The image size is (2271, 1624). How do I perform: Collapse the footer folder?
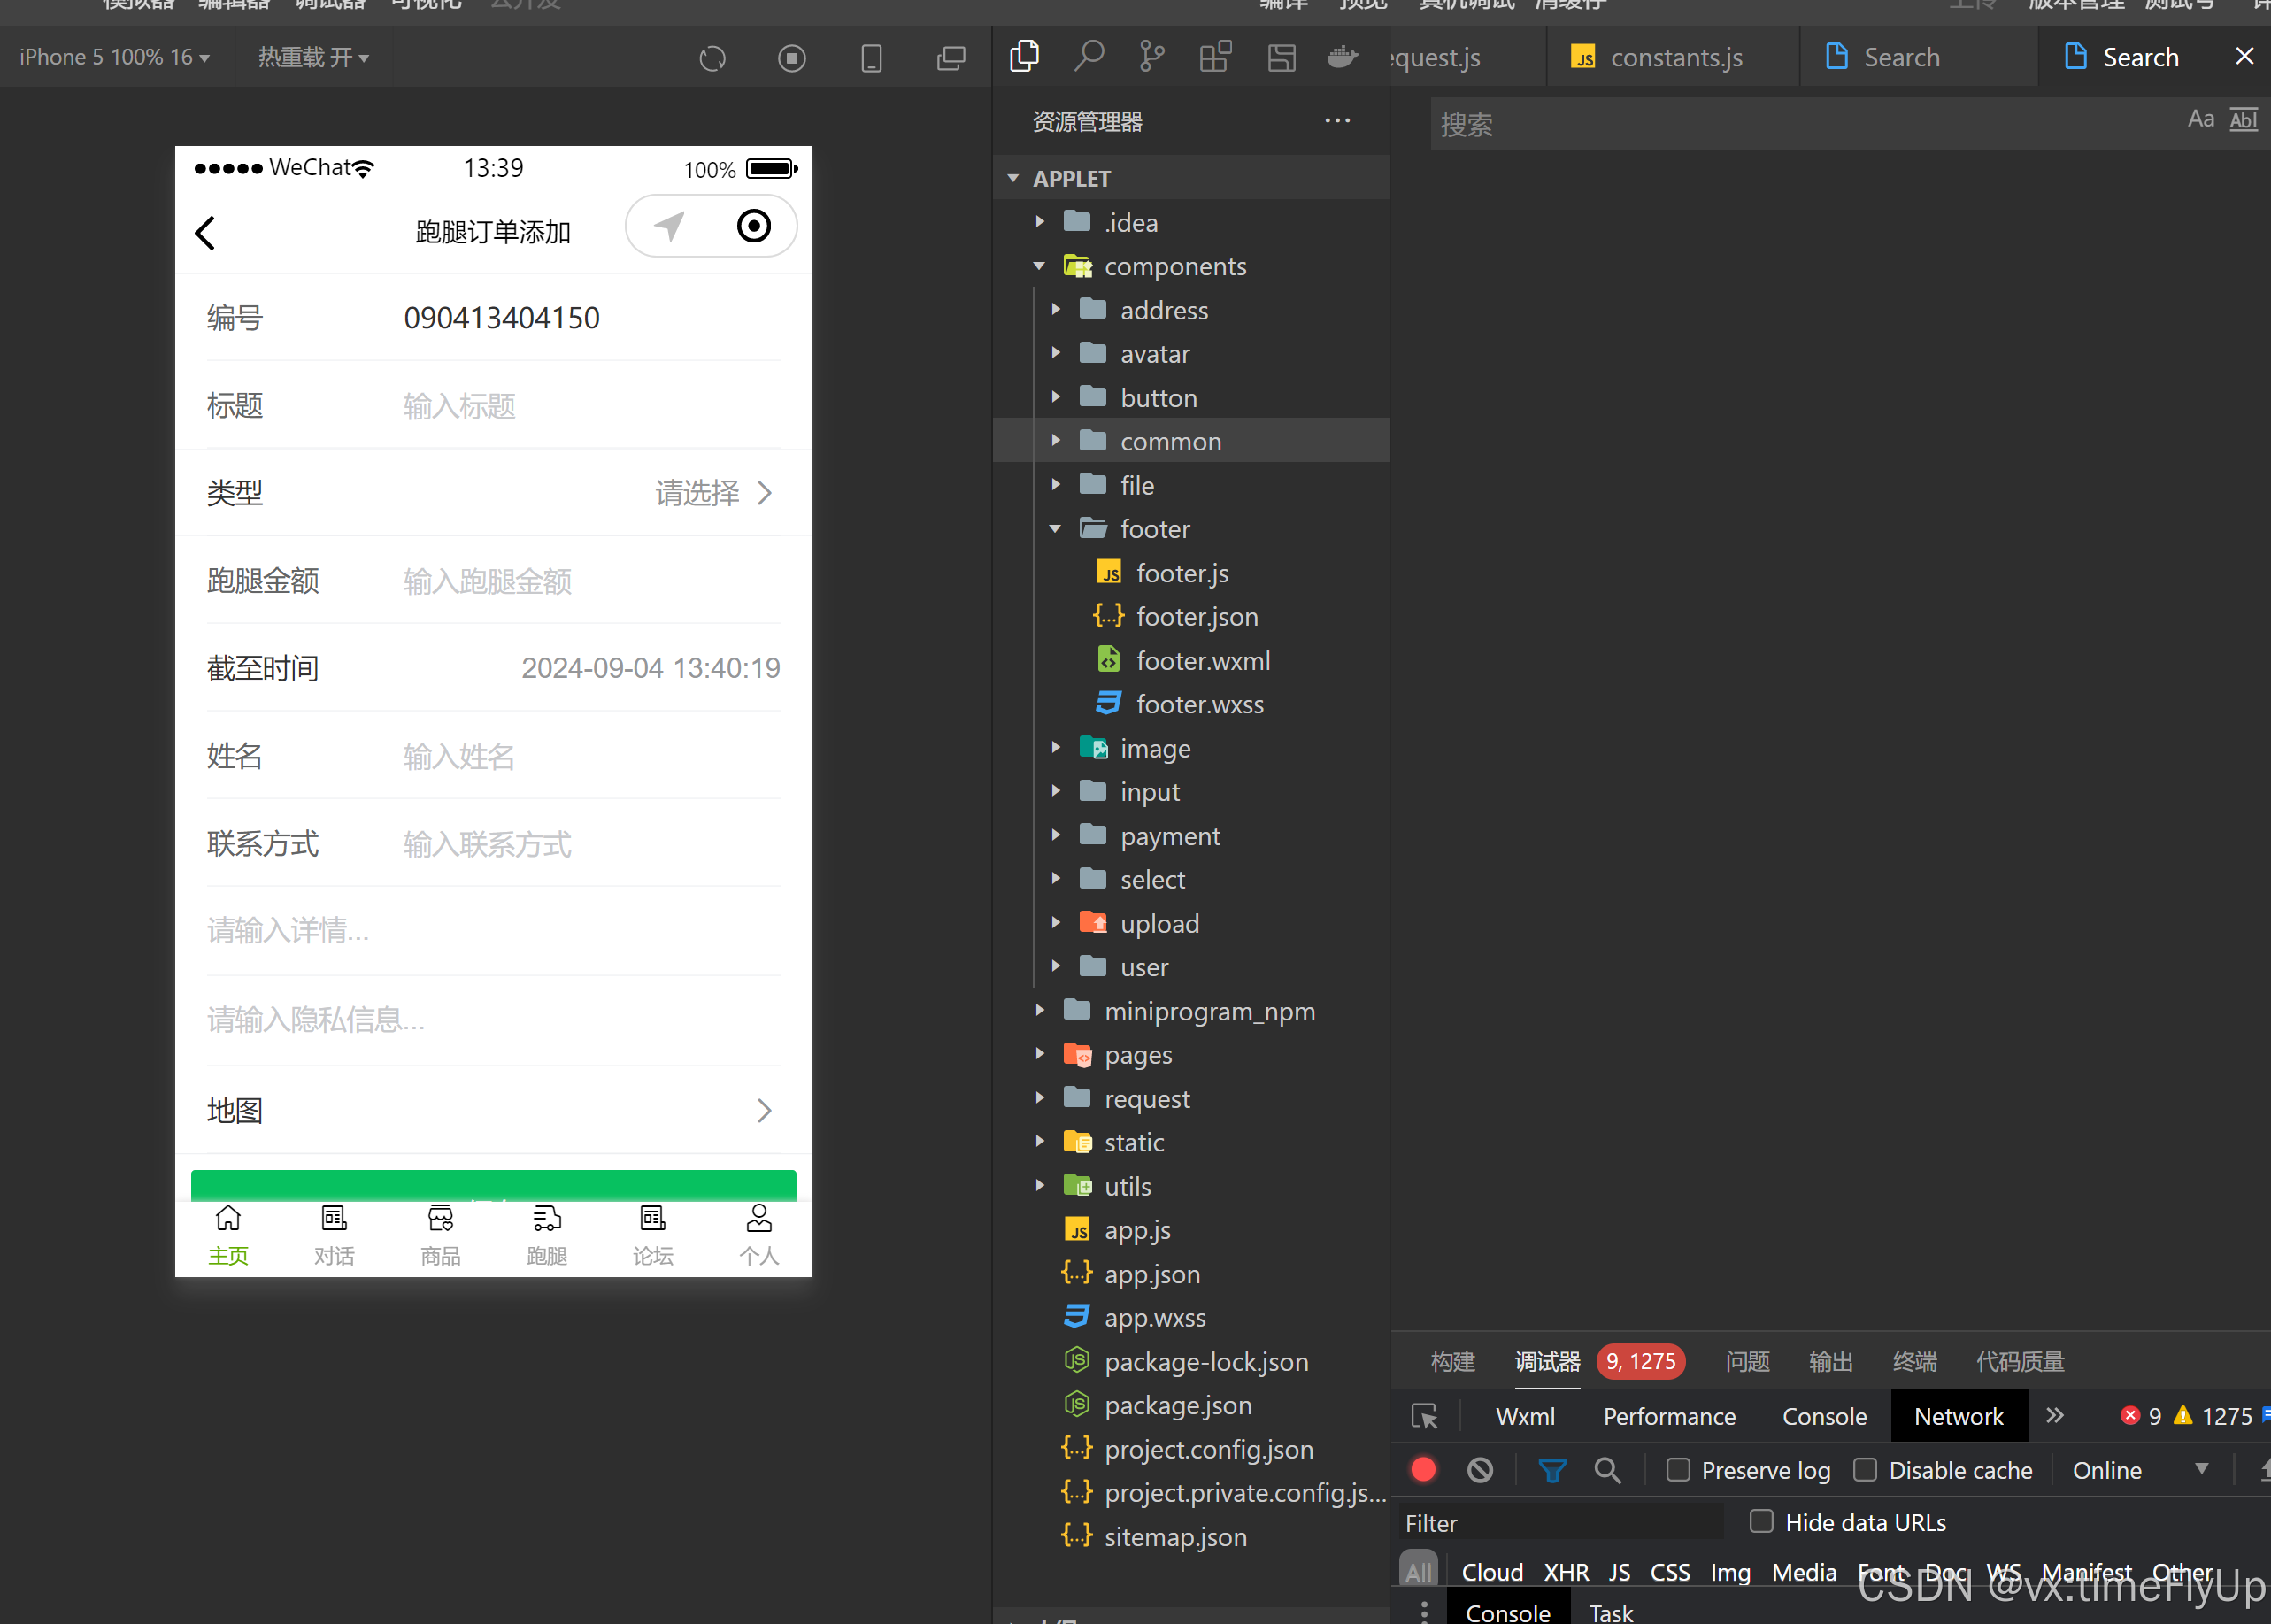tap(1154, 529)
